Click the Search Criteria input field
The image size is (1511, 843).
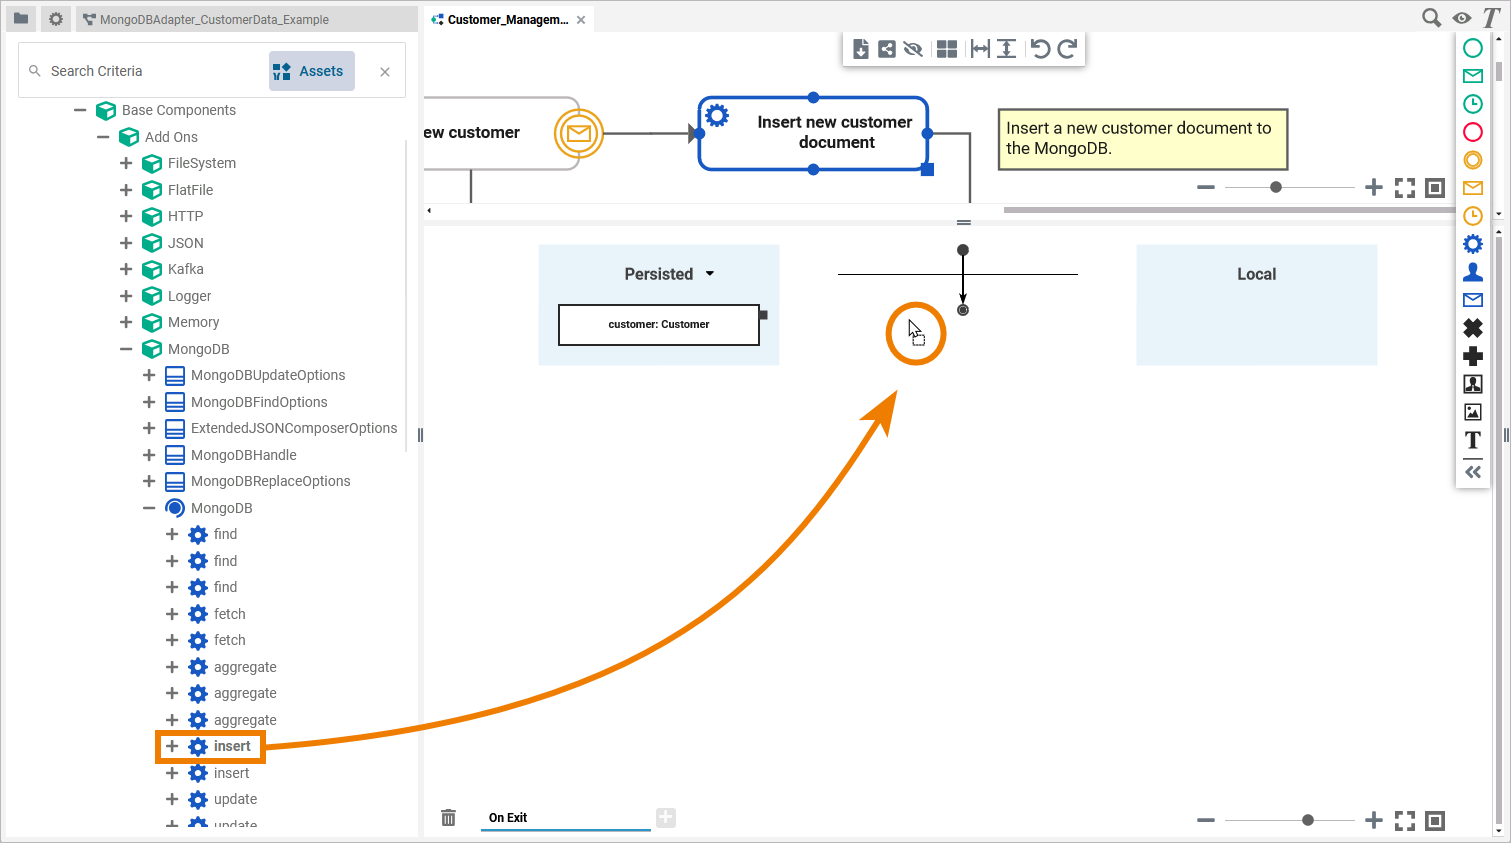pyautogui.click(x=150, y=71)
